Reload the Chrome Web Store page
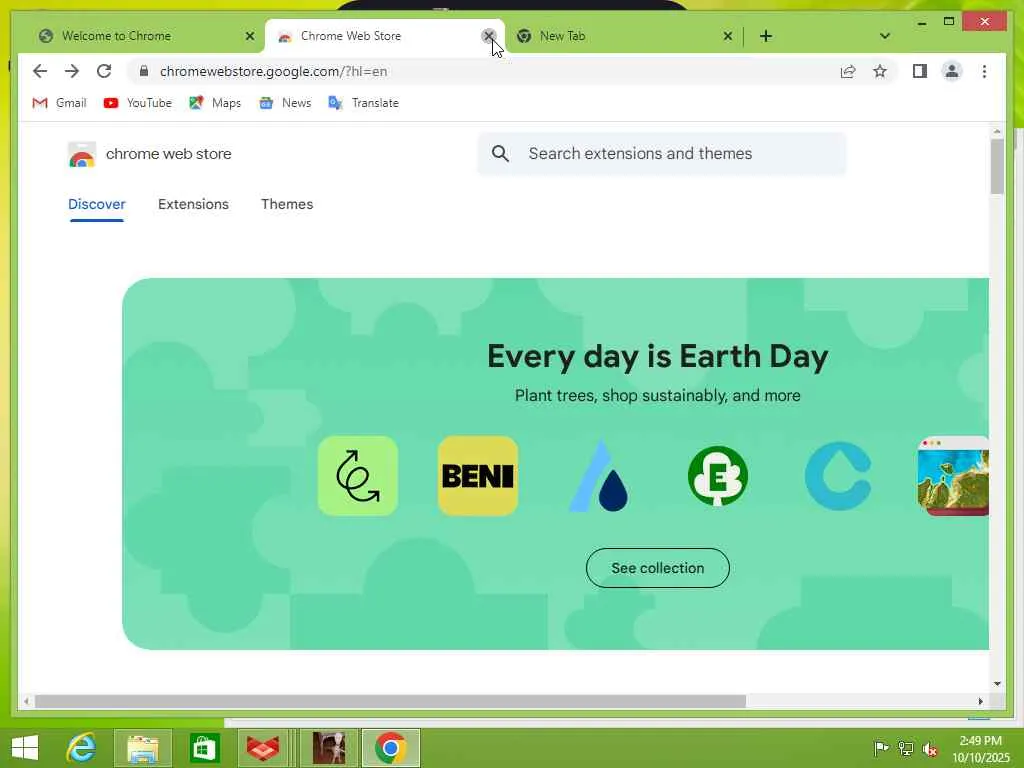 tap(104, 71)
